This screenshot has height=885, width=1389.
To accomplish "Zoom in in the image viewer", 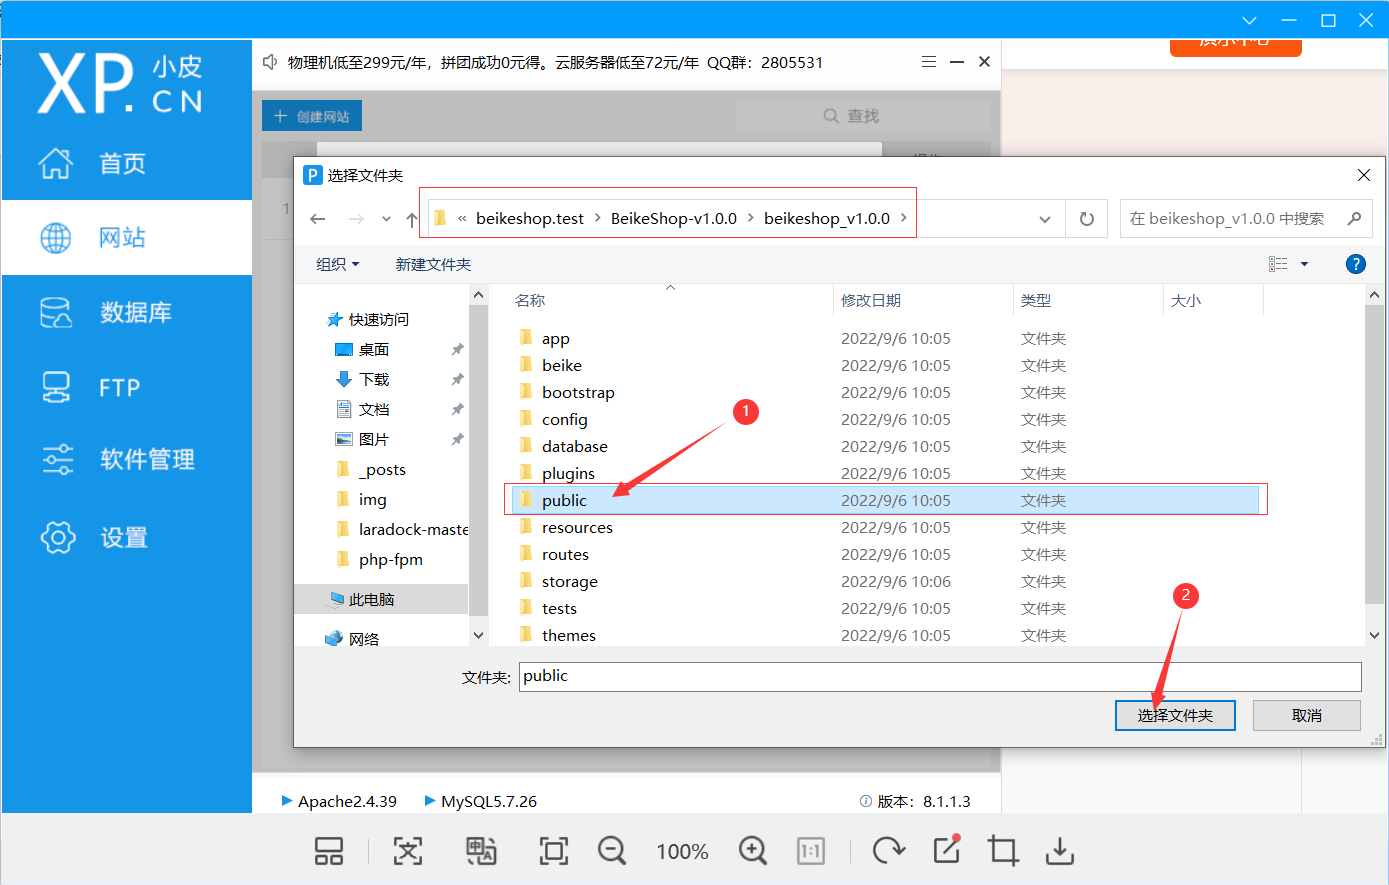I will 753,851.
